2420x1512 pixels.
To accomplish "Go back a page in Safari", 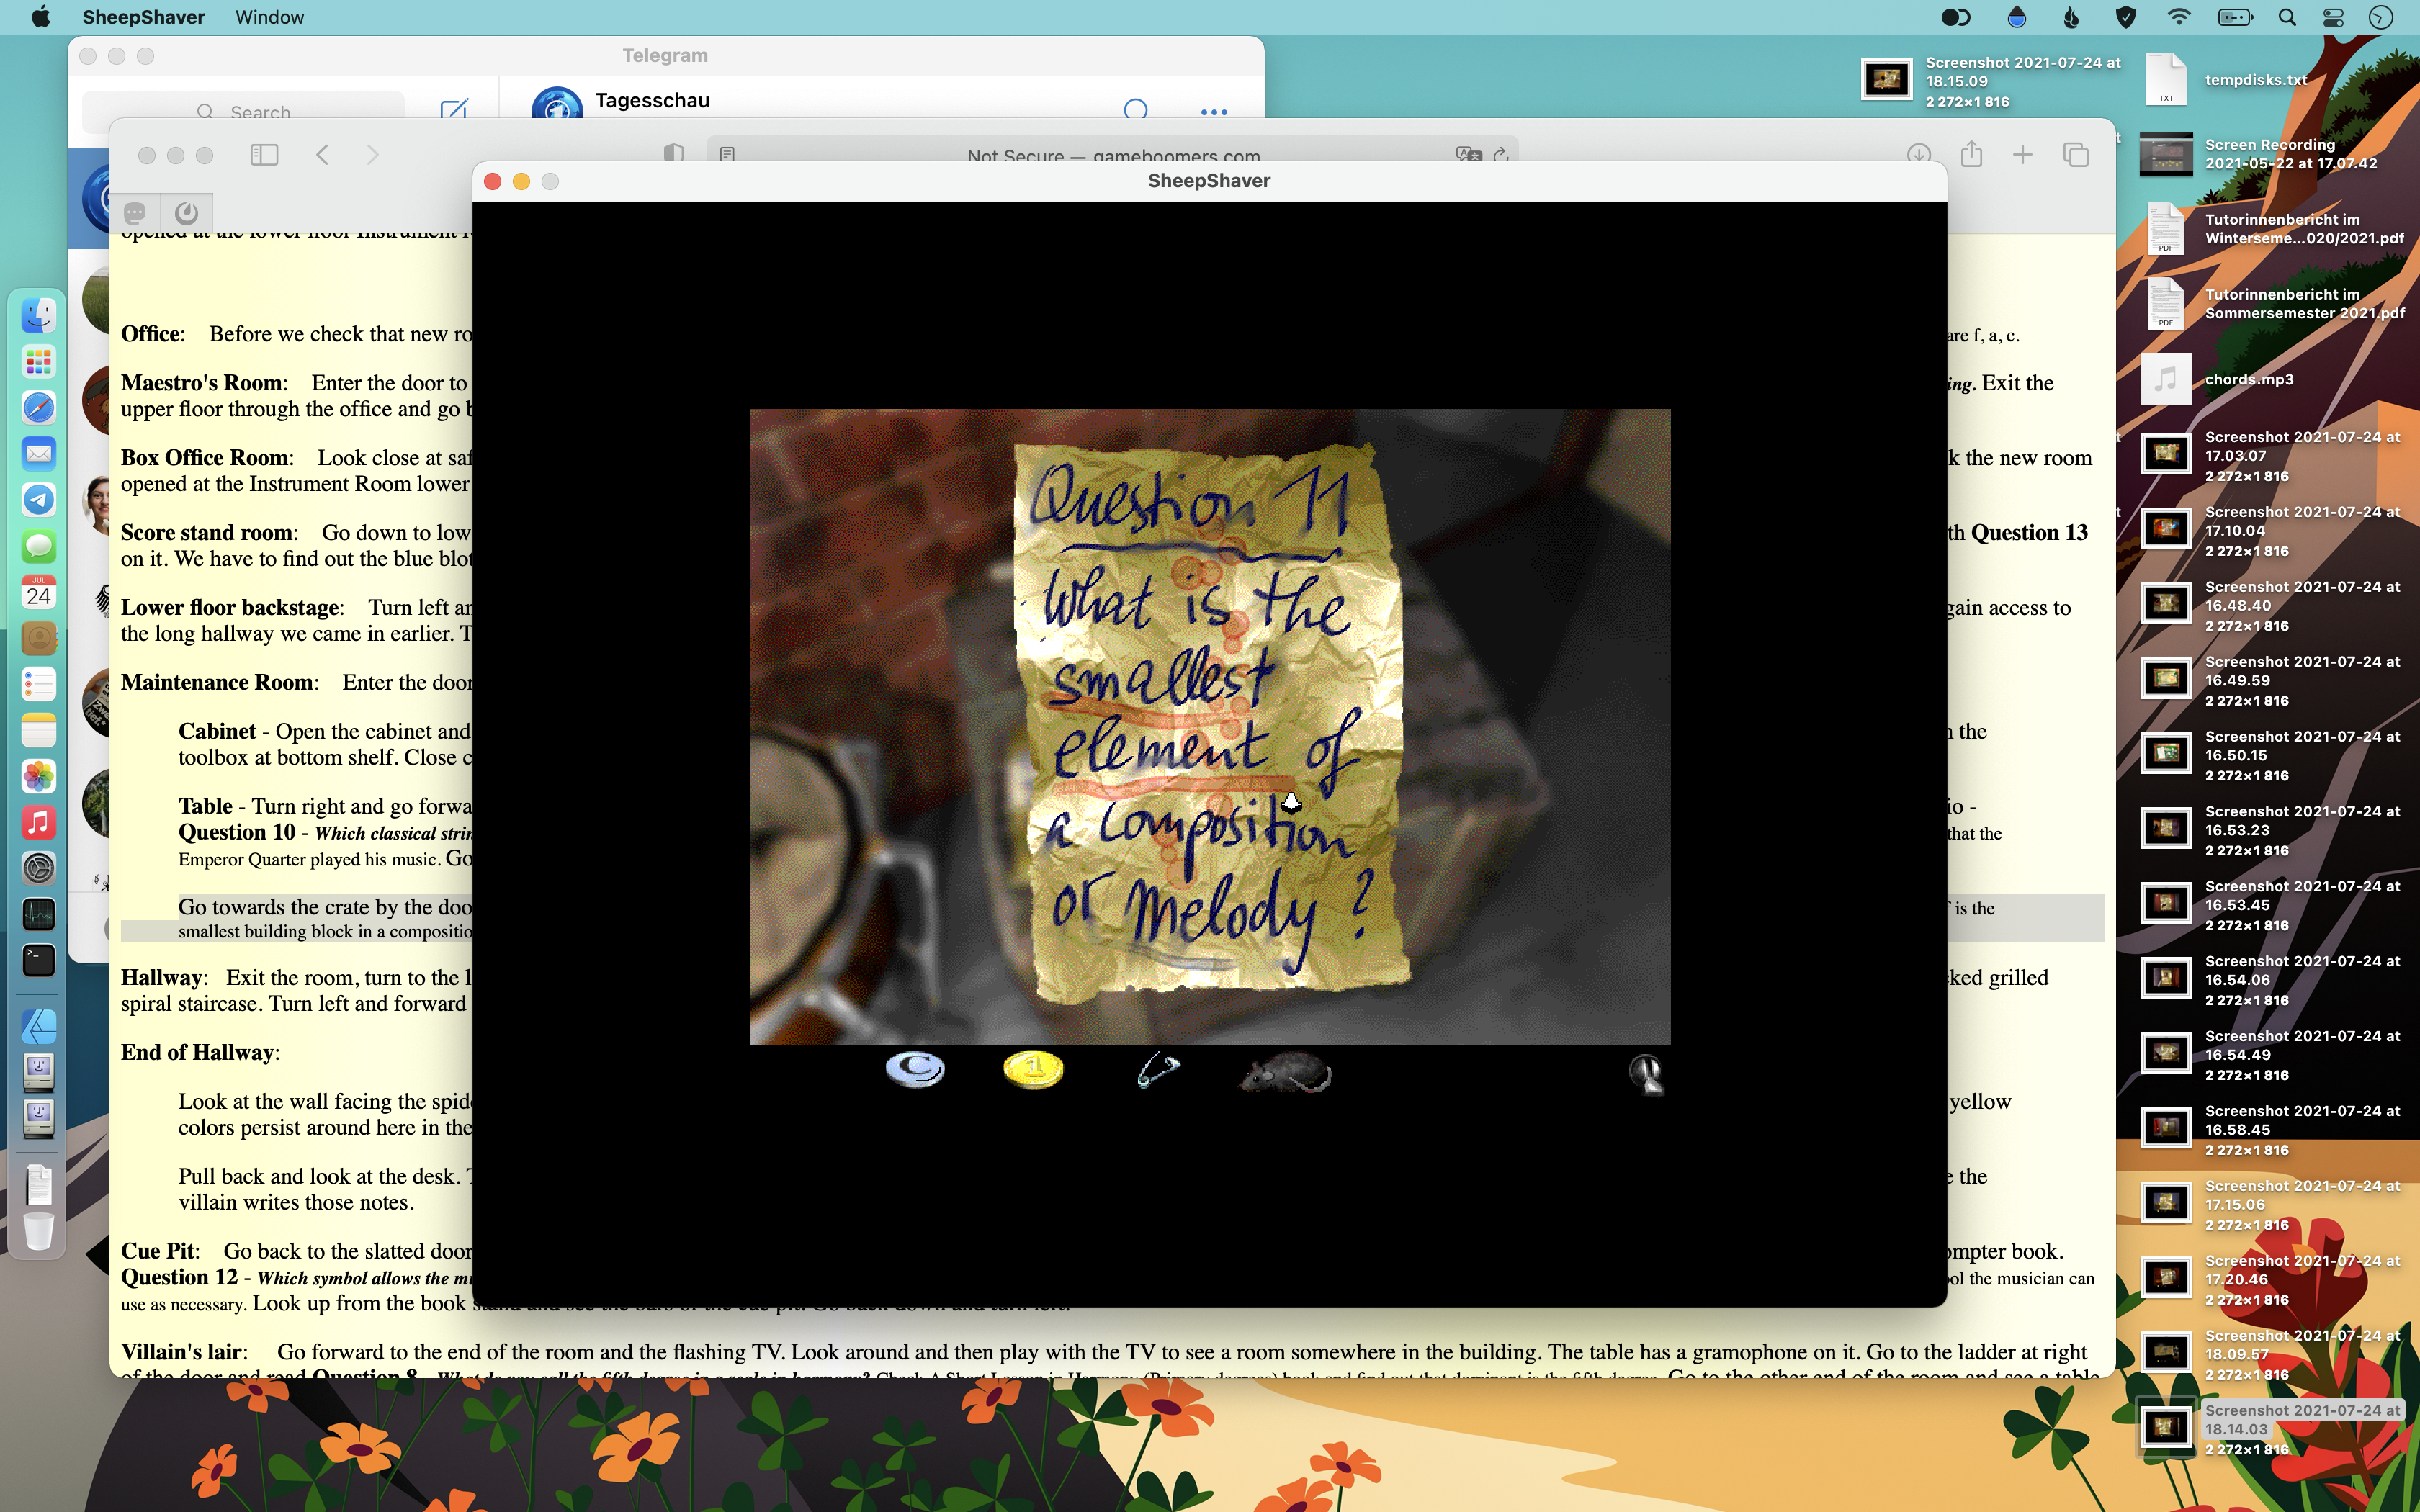I will [322, 155].
